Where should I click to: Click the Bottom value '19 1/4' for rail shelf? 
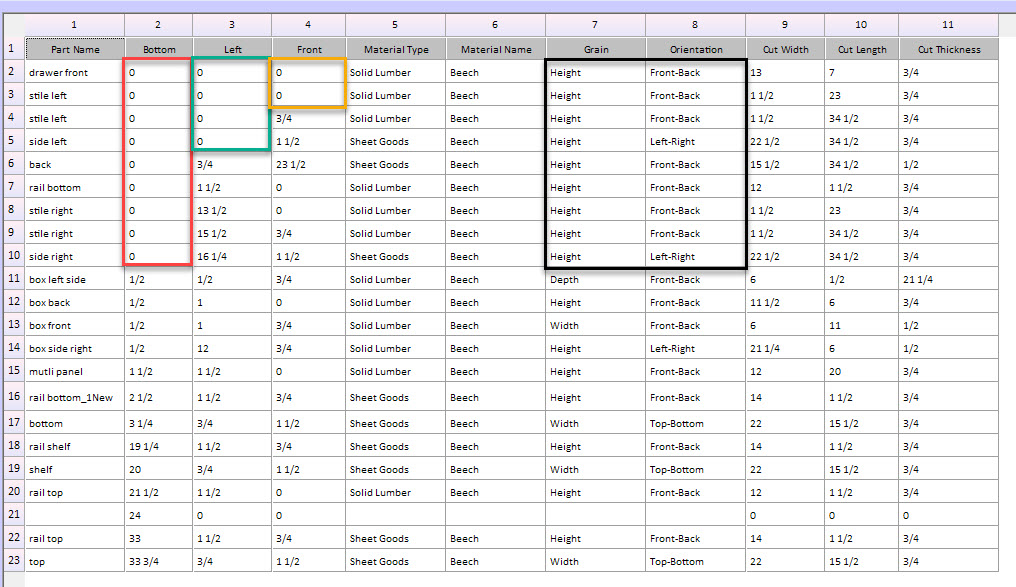click(159, 446)
